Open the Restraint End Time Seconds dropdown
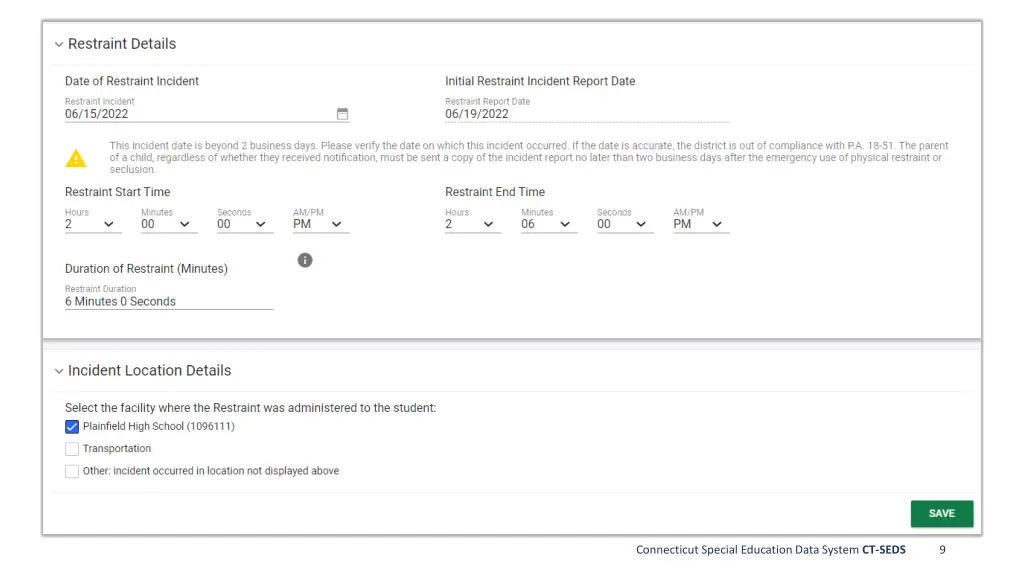Screen dimensions: 1024x576 point(625,224)
